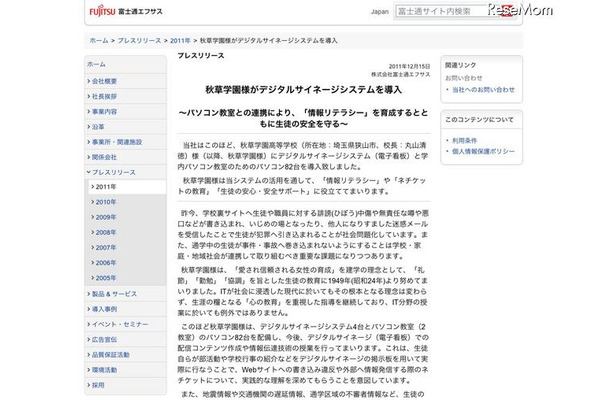This screenshot has height=400, width=610.
Task: Open 個人情報保護ポリシー link
Action: [483, 151]
